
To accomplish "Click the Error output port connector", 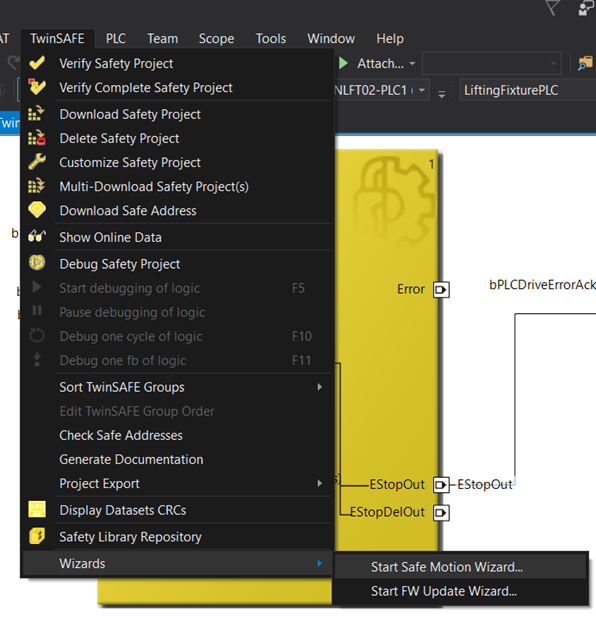I will point(441,289).
